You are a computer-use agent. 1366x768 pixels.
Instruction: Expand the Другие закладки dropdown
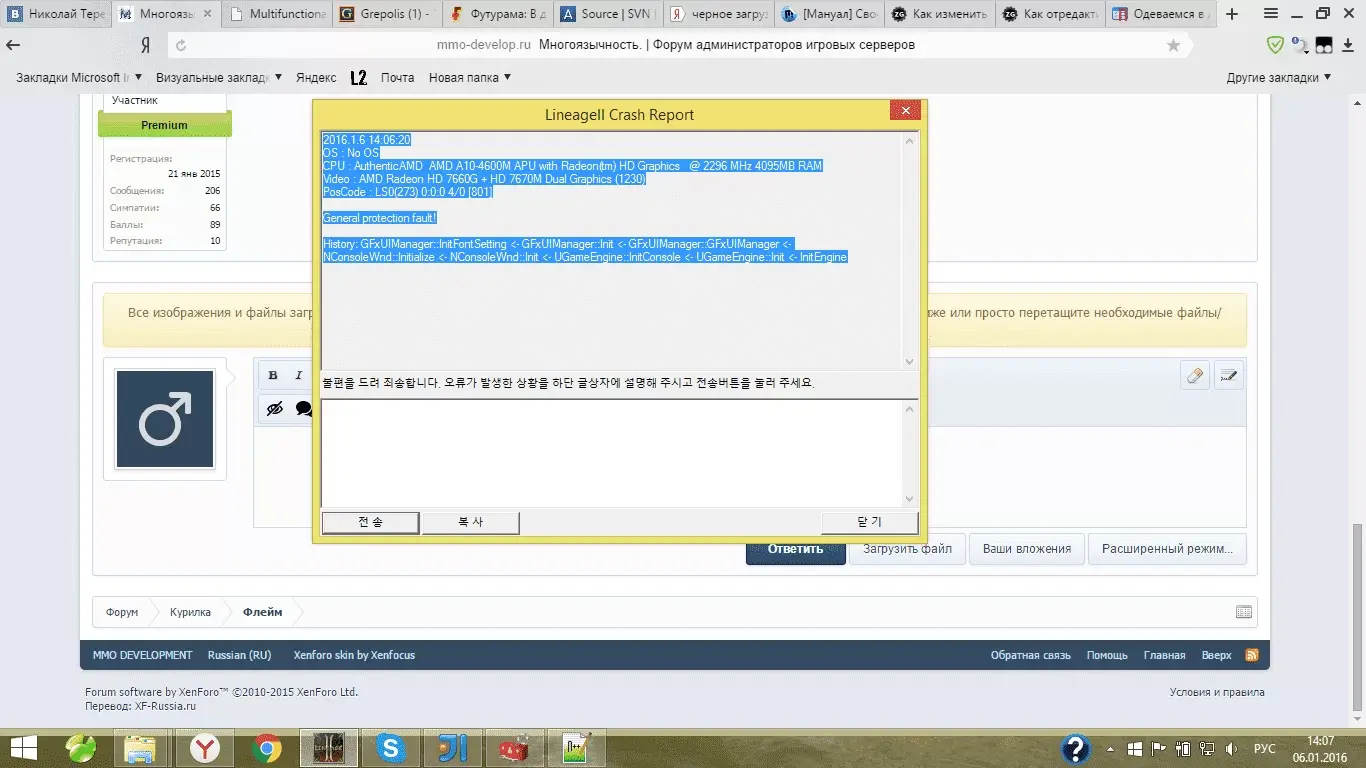[x=1279, y=78]
